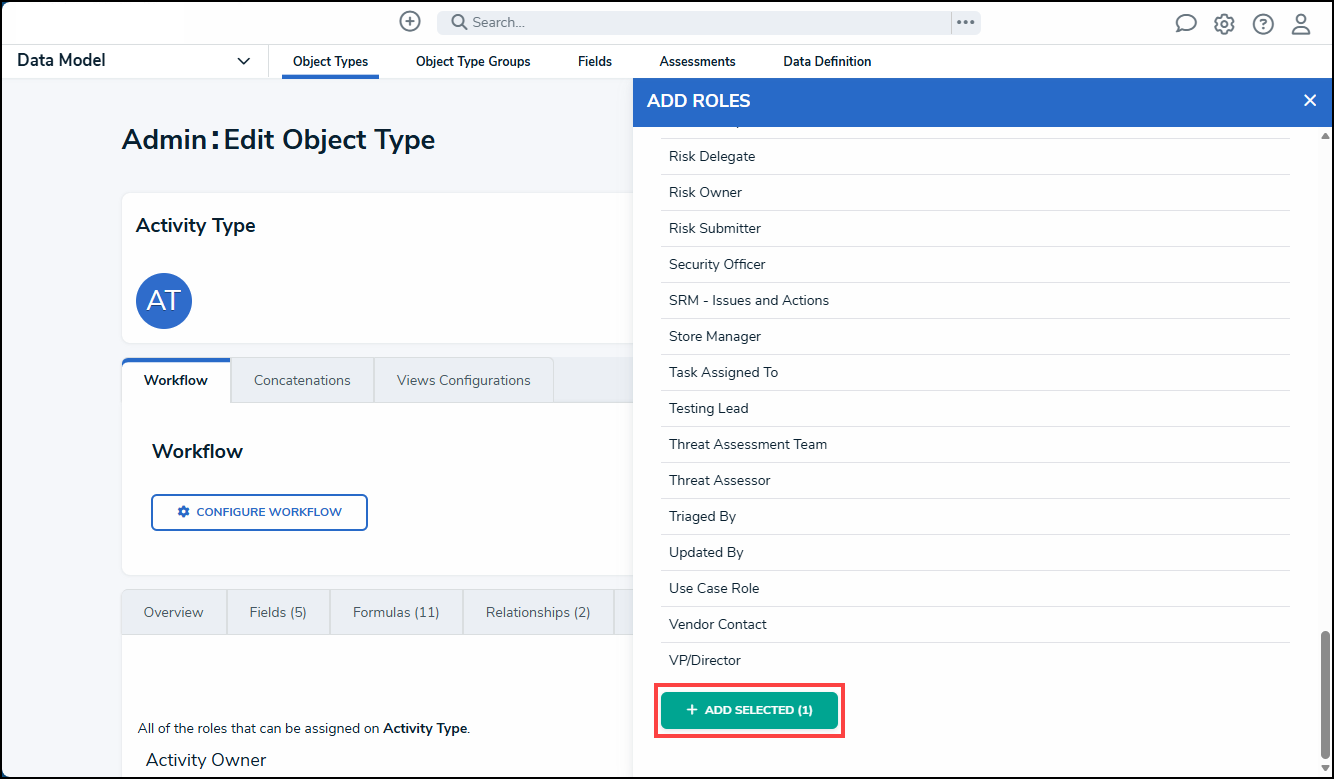Open the search options ellipsis
This screenshot has height=779, width=1334.
965,22
